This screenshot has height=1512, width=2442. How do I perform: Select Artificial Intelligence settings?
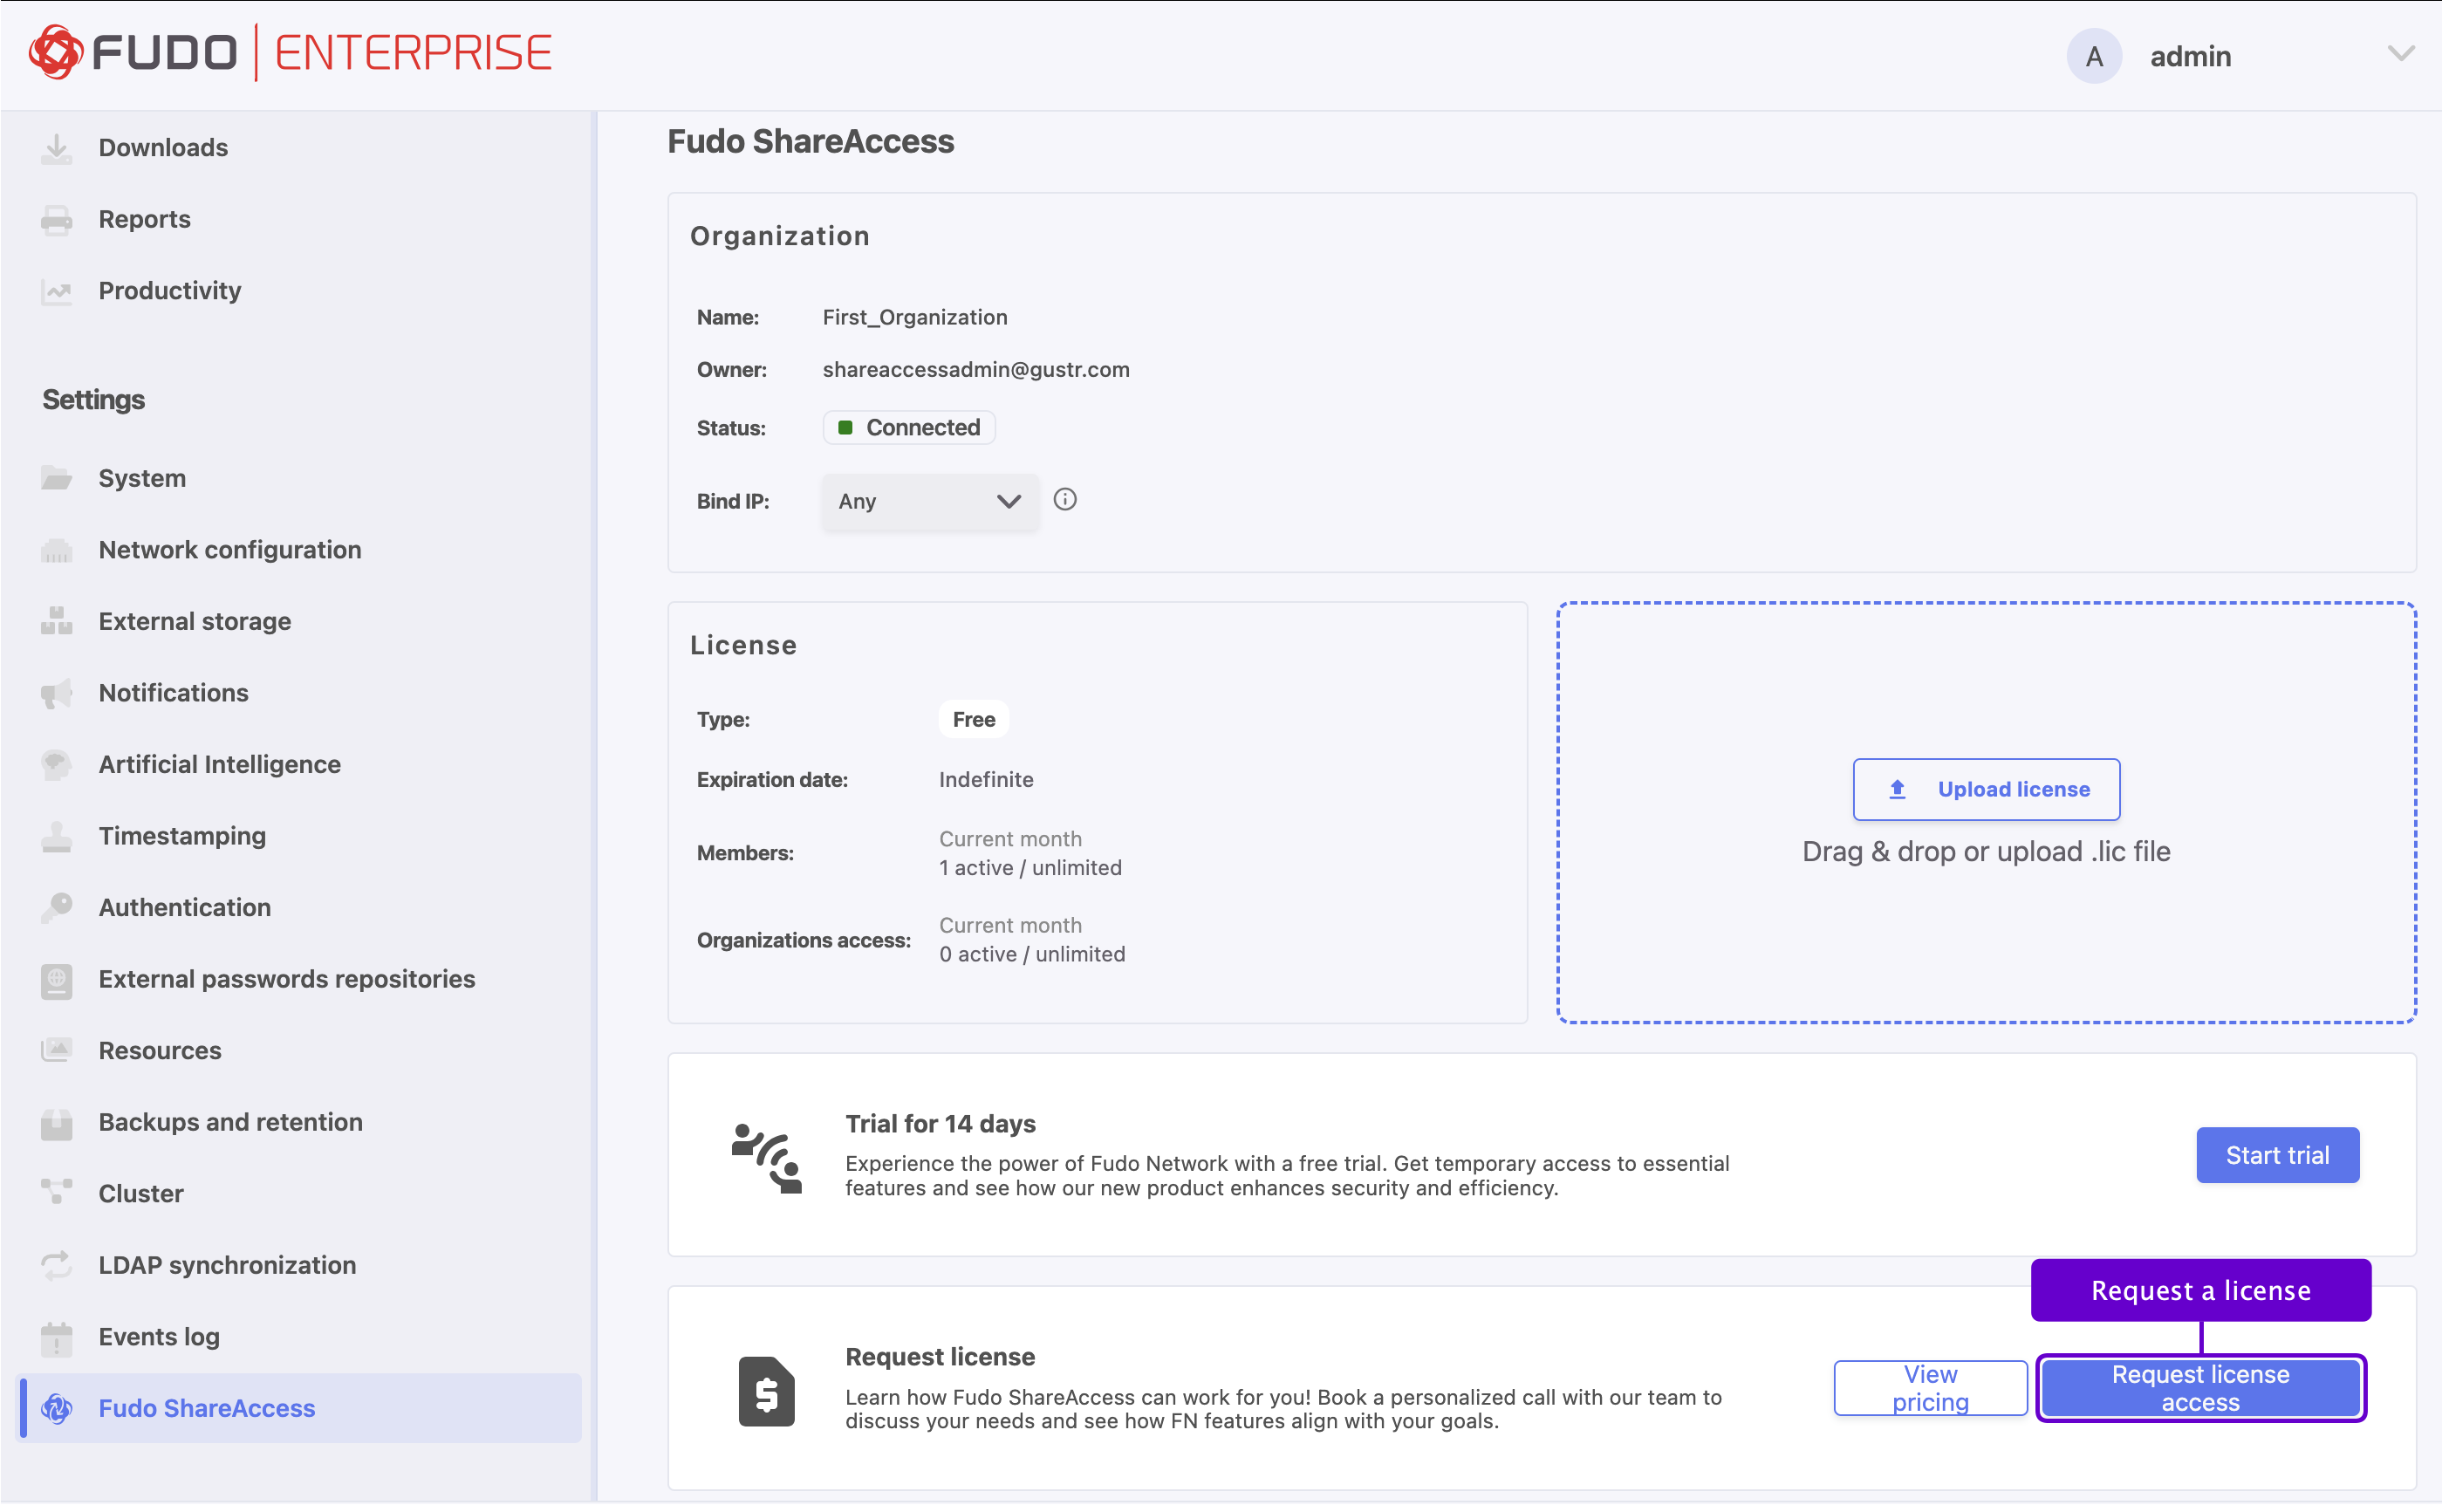point(220,765)
